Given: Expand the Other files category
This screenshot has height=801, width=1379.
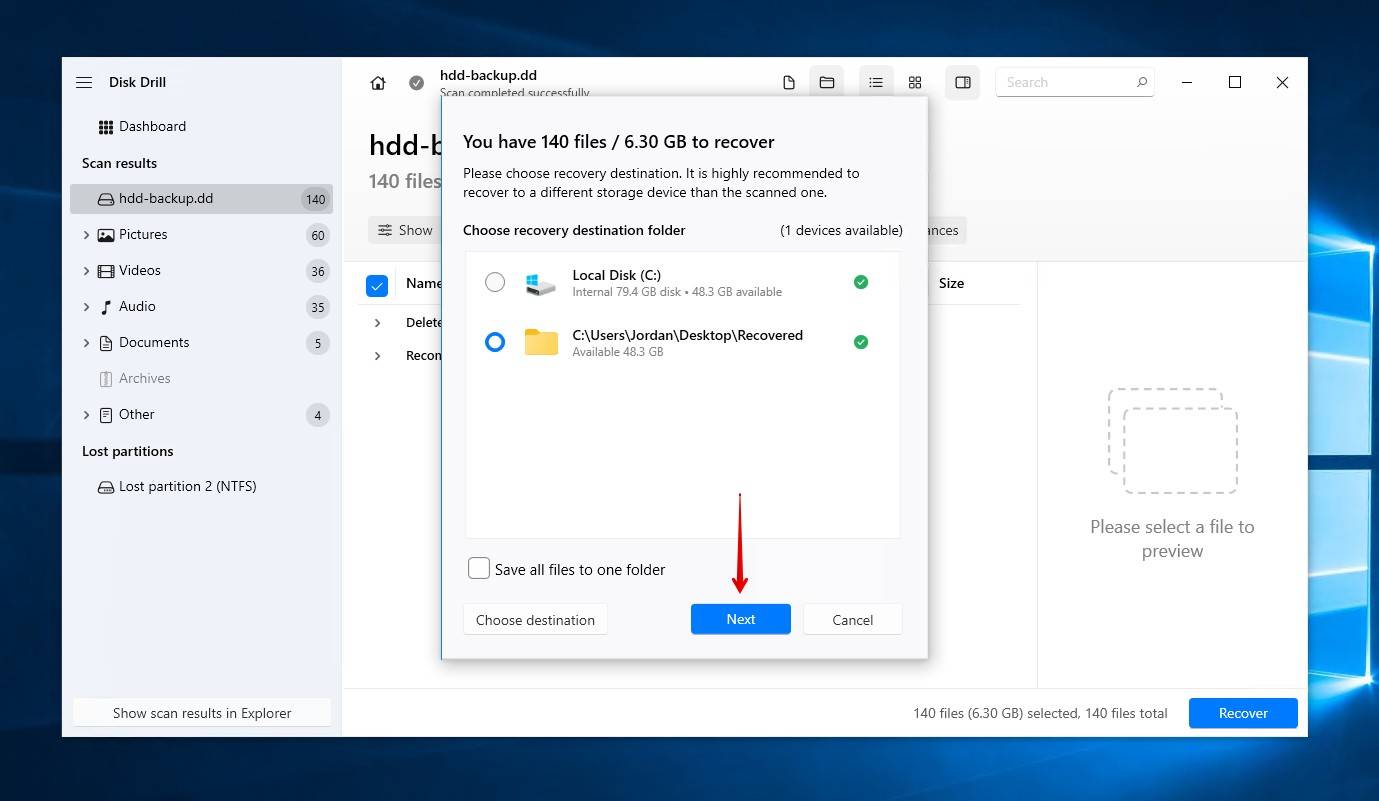Looking at the screenshot, I should pyautogui.click(x=87, y=414).
